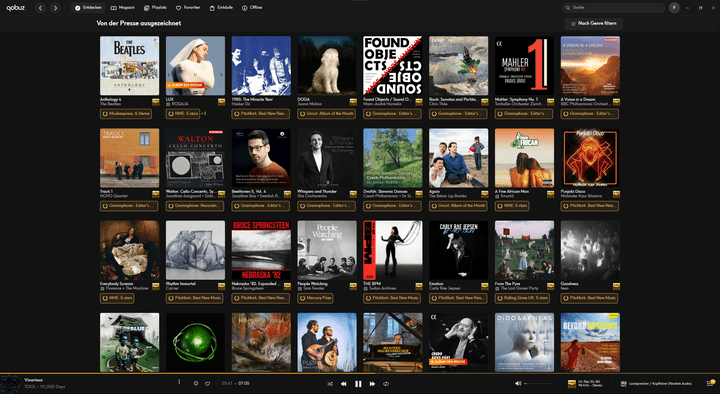Toggle shuffle playback
The width and height of the screenshot is (720, 394).
pyautogui.click(x=330, y=384)
